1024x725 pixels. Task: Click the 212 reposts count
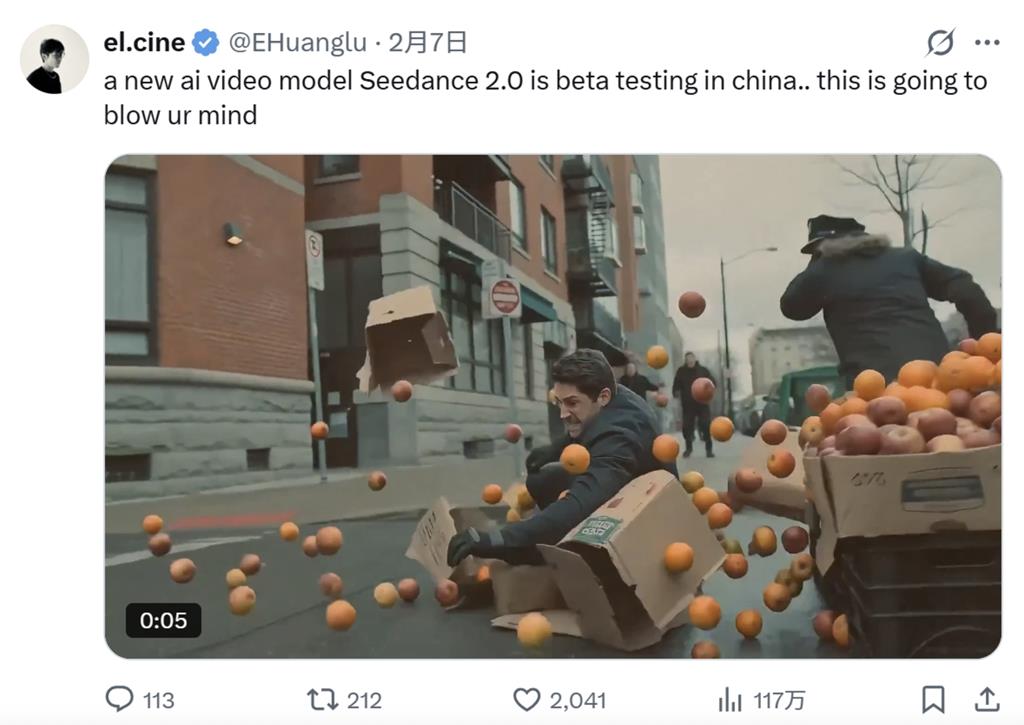[x=364, y=700]
